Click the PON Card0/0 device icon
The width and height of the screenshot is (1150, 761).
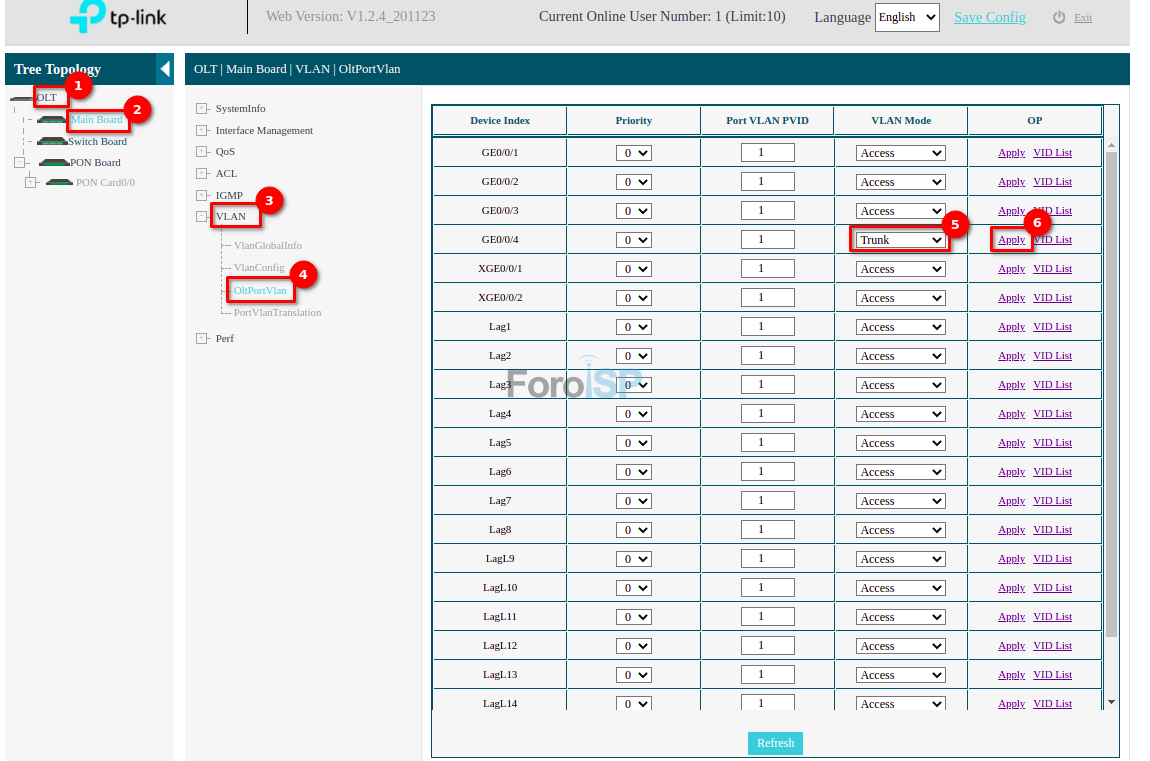pyautogui.click(x=60, y=183)
